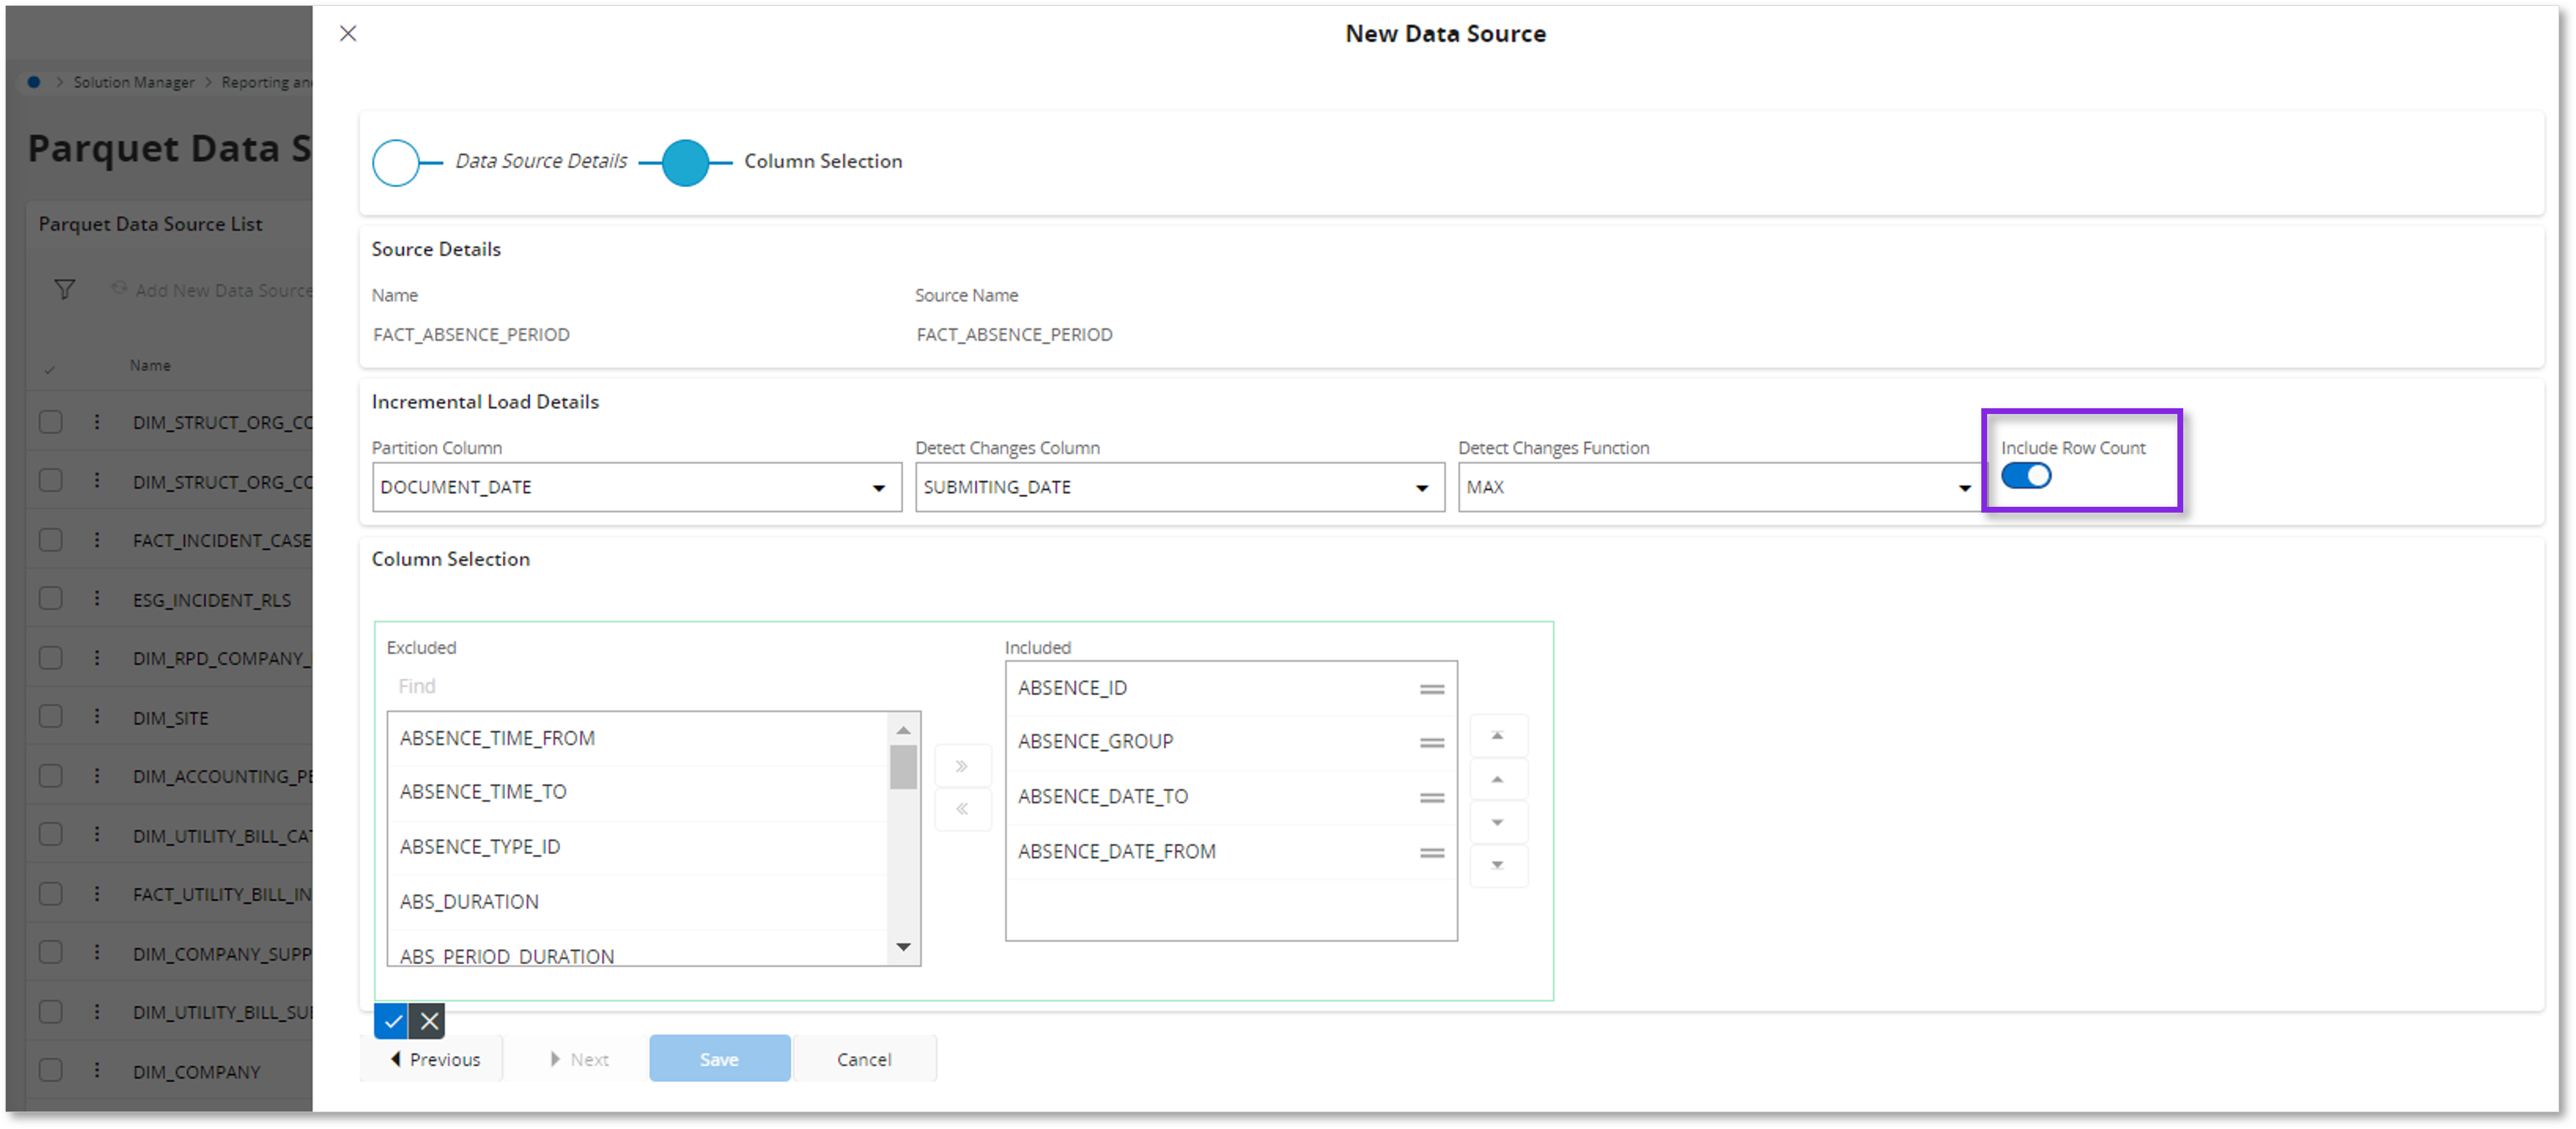The width and height of the screenshot is (2576, 1129).
Task: Open row menu for ESG_INCIDENT_RLS
Action: coord(97,599)
